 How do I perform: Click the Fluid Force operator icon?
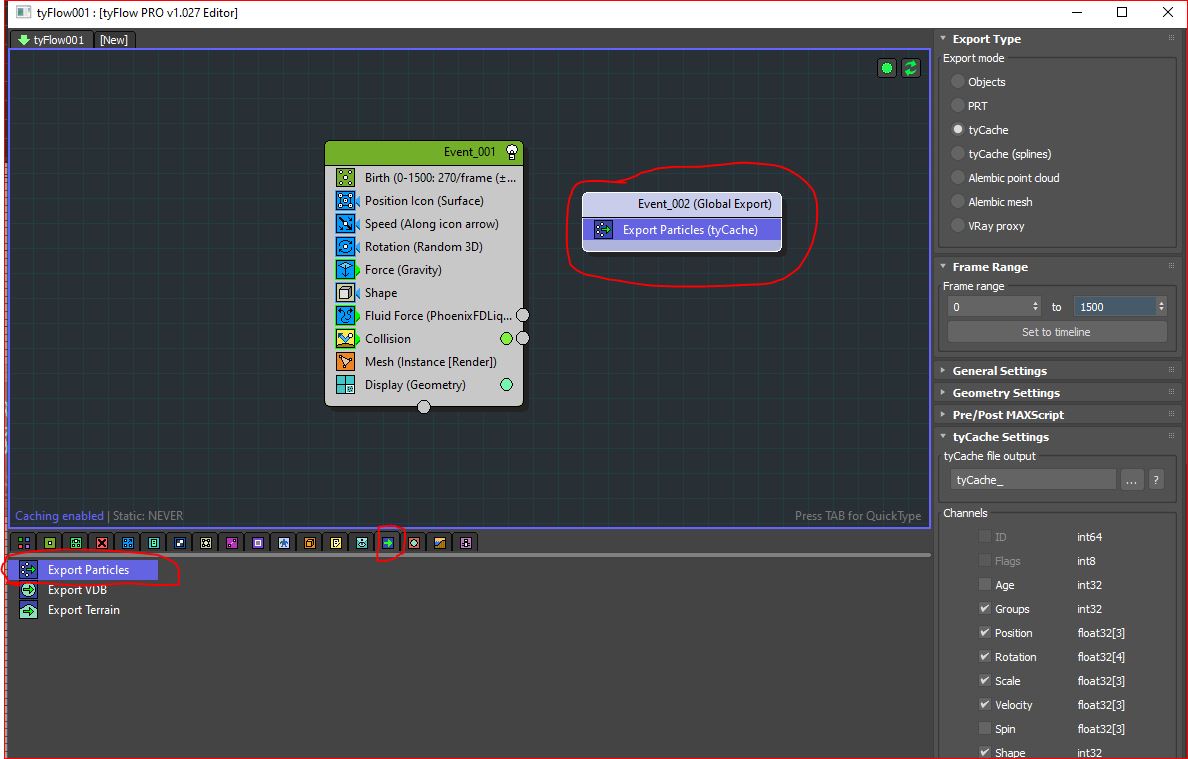[x=345, y=315]
